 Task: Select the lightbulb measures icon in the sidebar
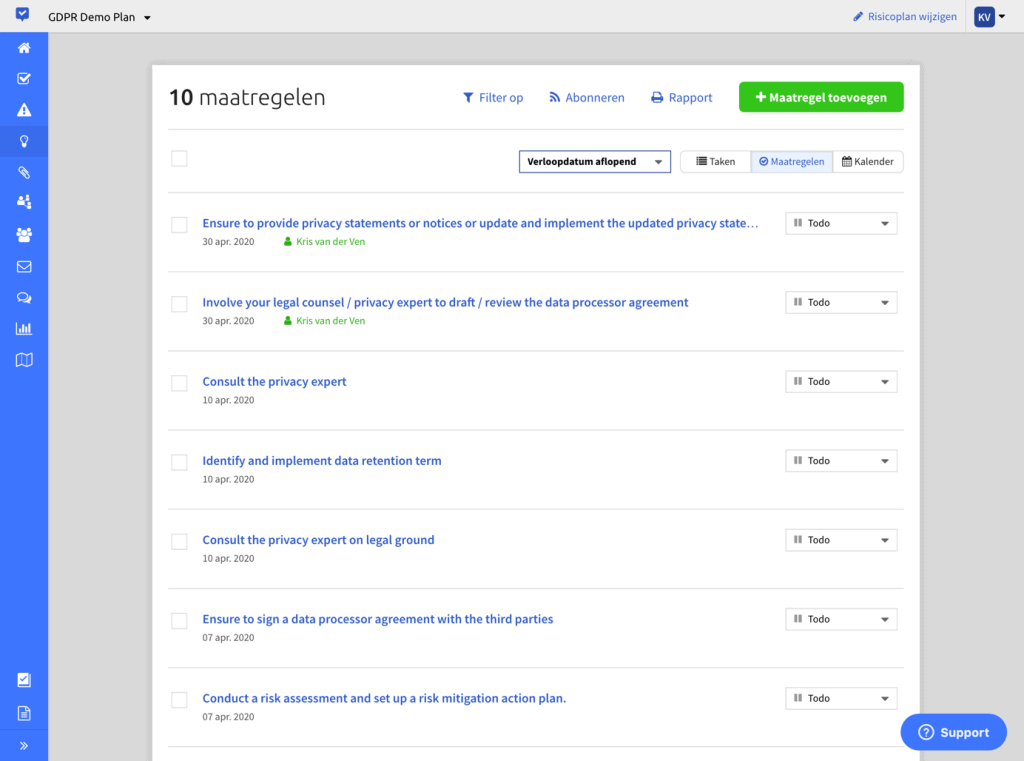click(x=24, y=140)
